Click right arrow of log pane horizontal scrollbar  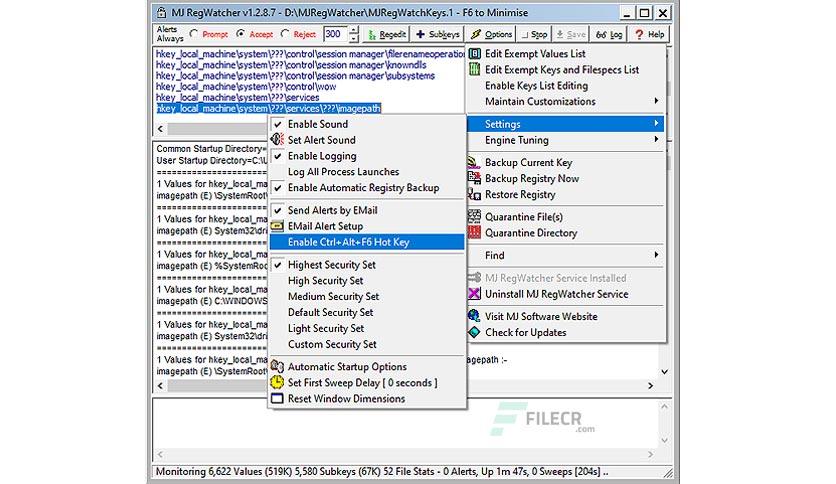(x=650, y=385)
